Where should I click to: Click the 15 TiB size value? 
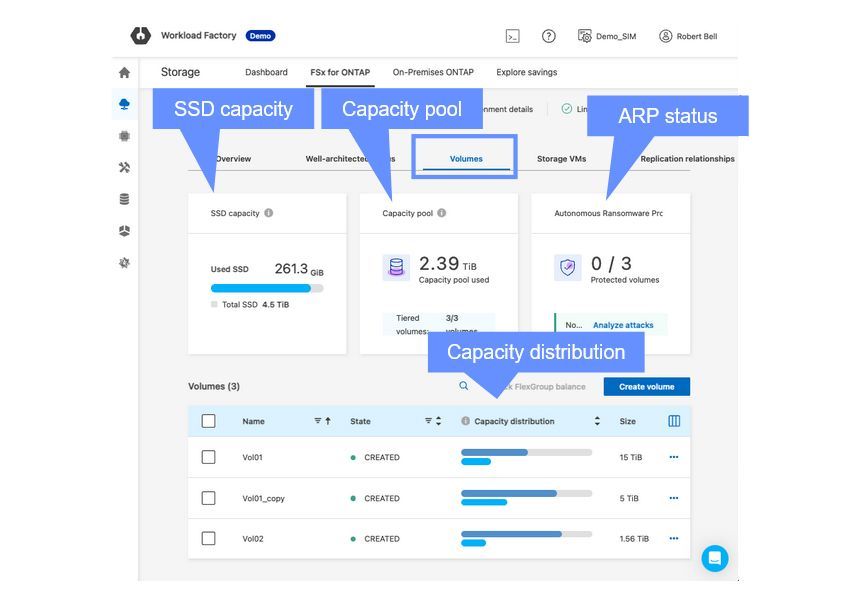(631, 457)
